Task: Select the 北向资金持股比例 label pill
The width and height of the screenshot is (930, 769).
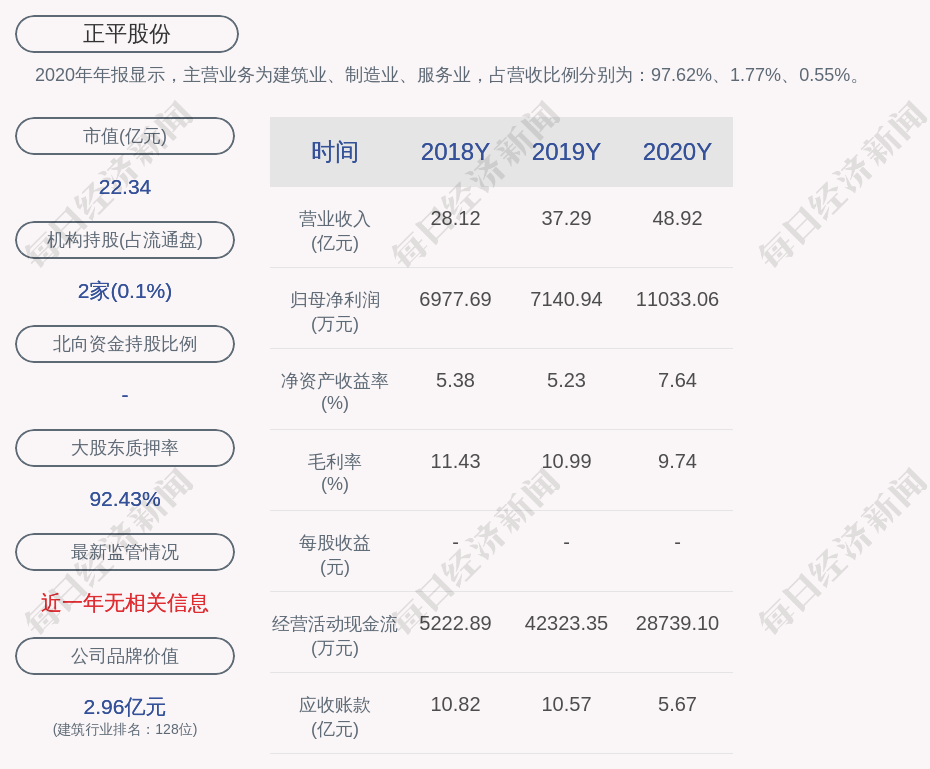Action: tap(125, 344)
